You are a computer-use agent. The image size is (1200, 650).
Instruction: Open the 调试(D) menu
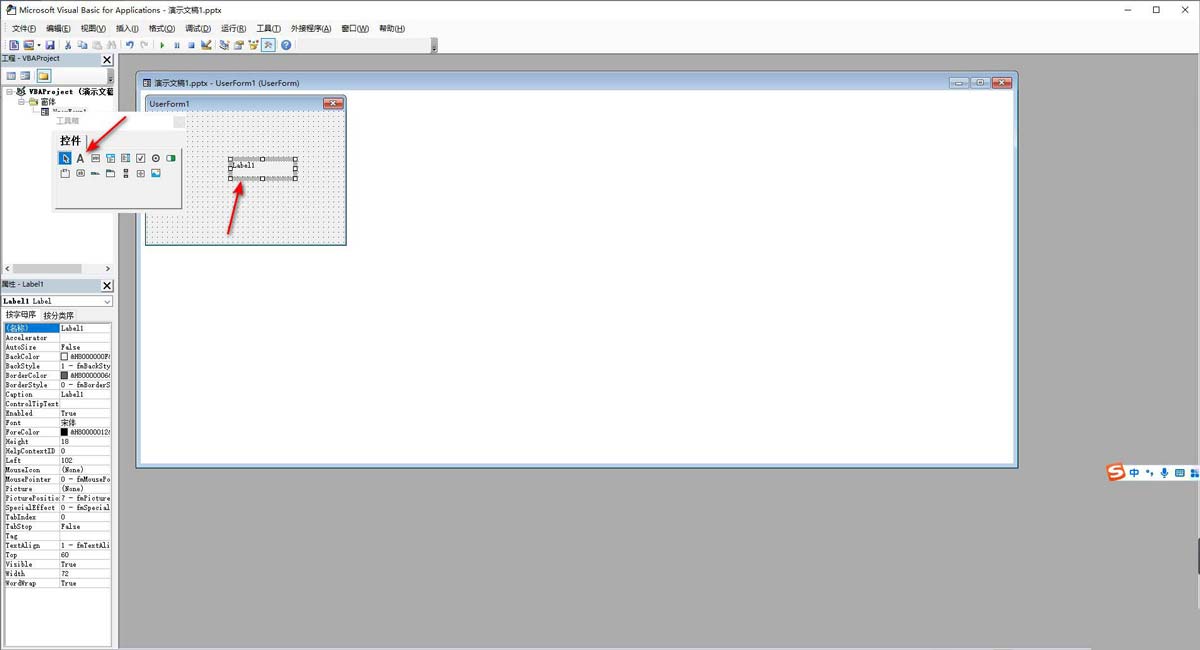coord(197,28)
